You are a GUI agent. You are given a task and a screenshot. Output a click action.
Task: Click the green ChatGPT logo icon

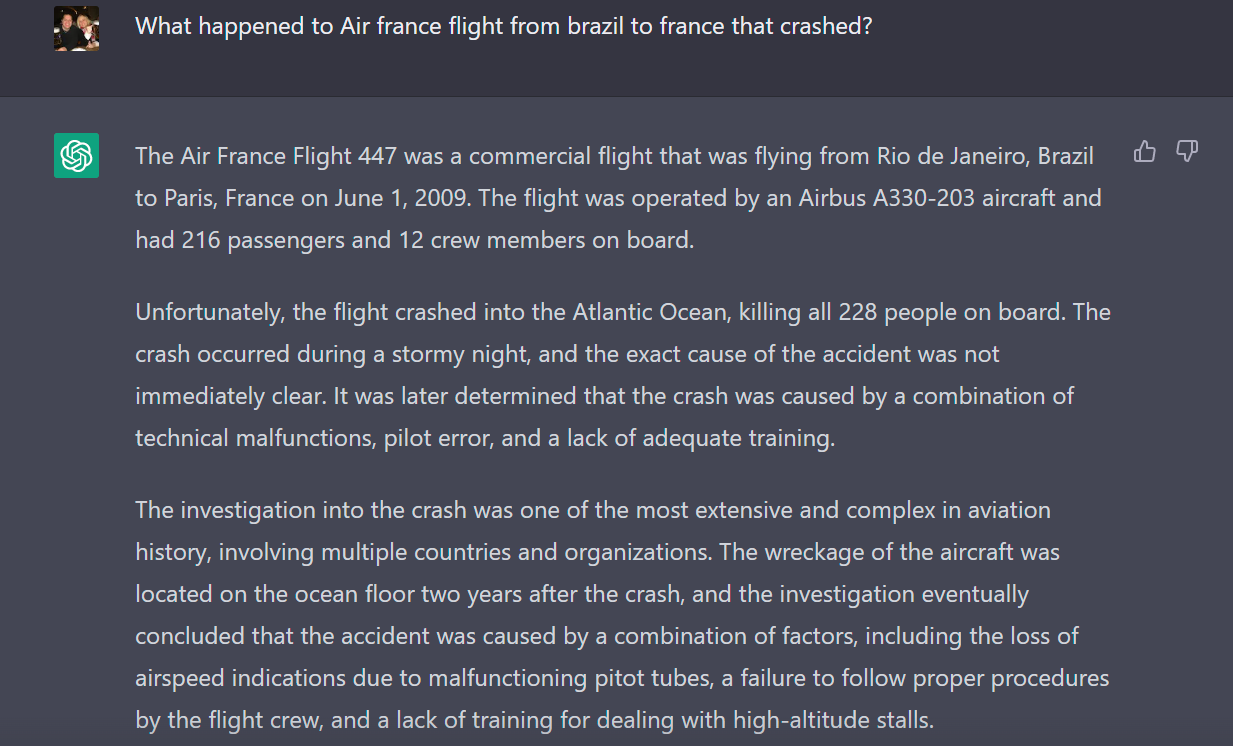pyautogui.click(x=76, y=155)
